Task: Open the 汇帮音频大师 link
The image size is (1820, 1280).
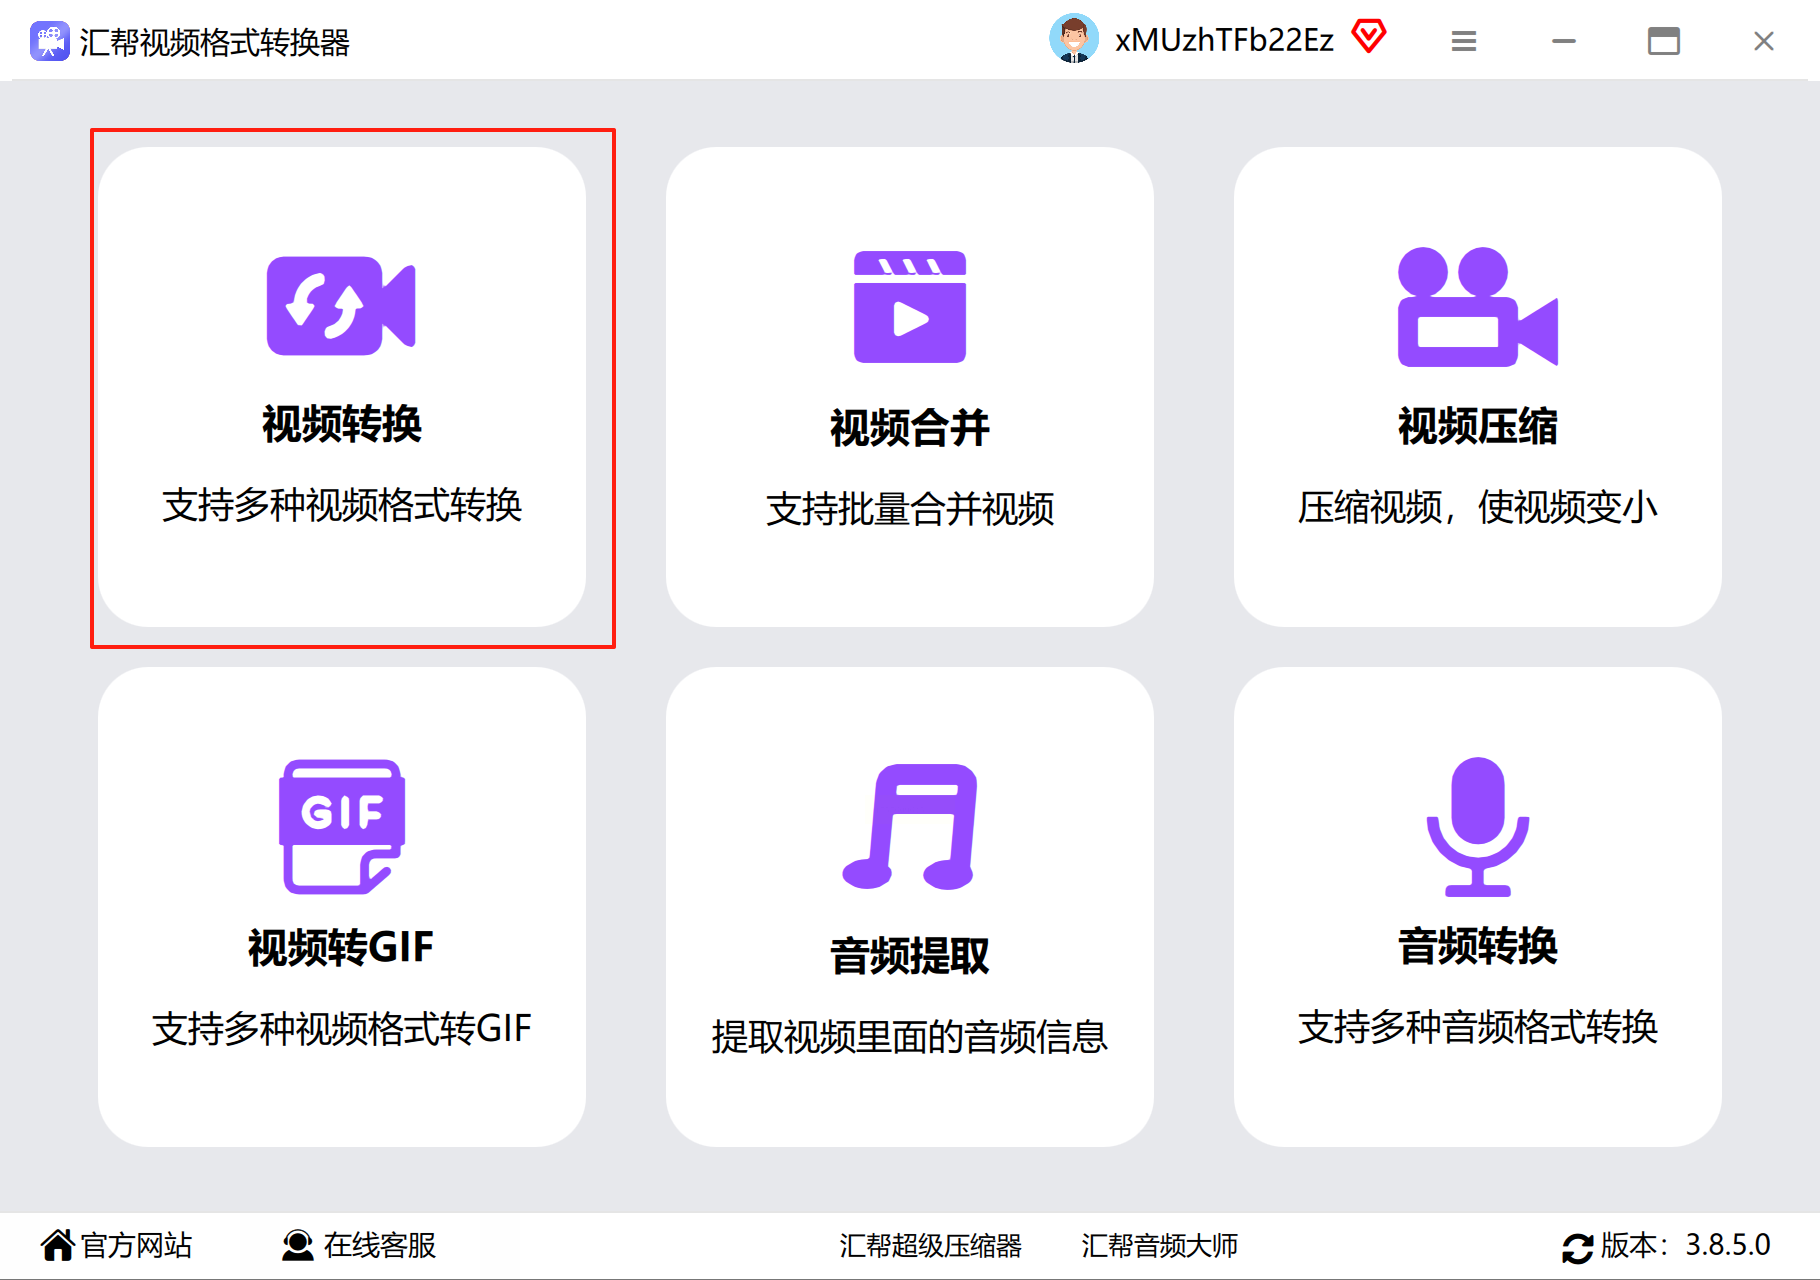Action: point(1159,1246)
